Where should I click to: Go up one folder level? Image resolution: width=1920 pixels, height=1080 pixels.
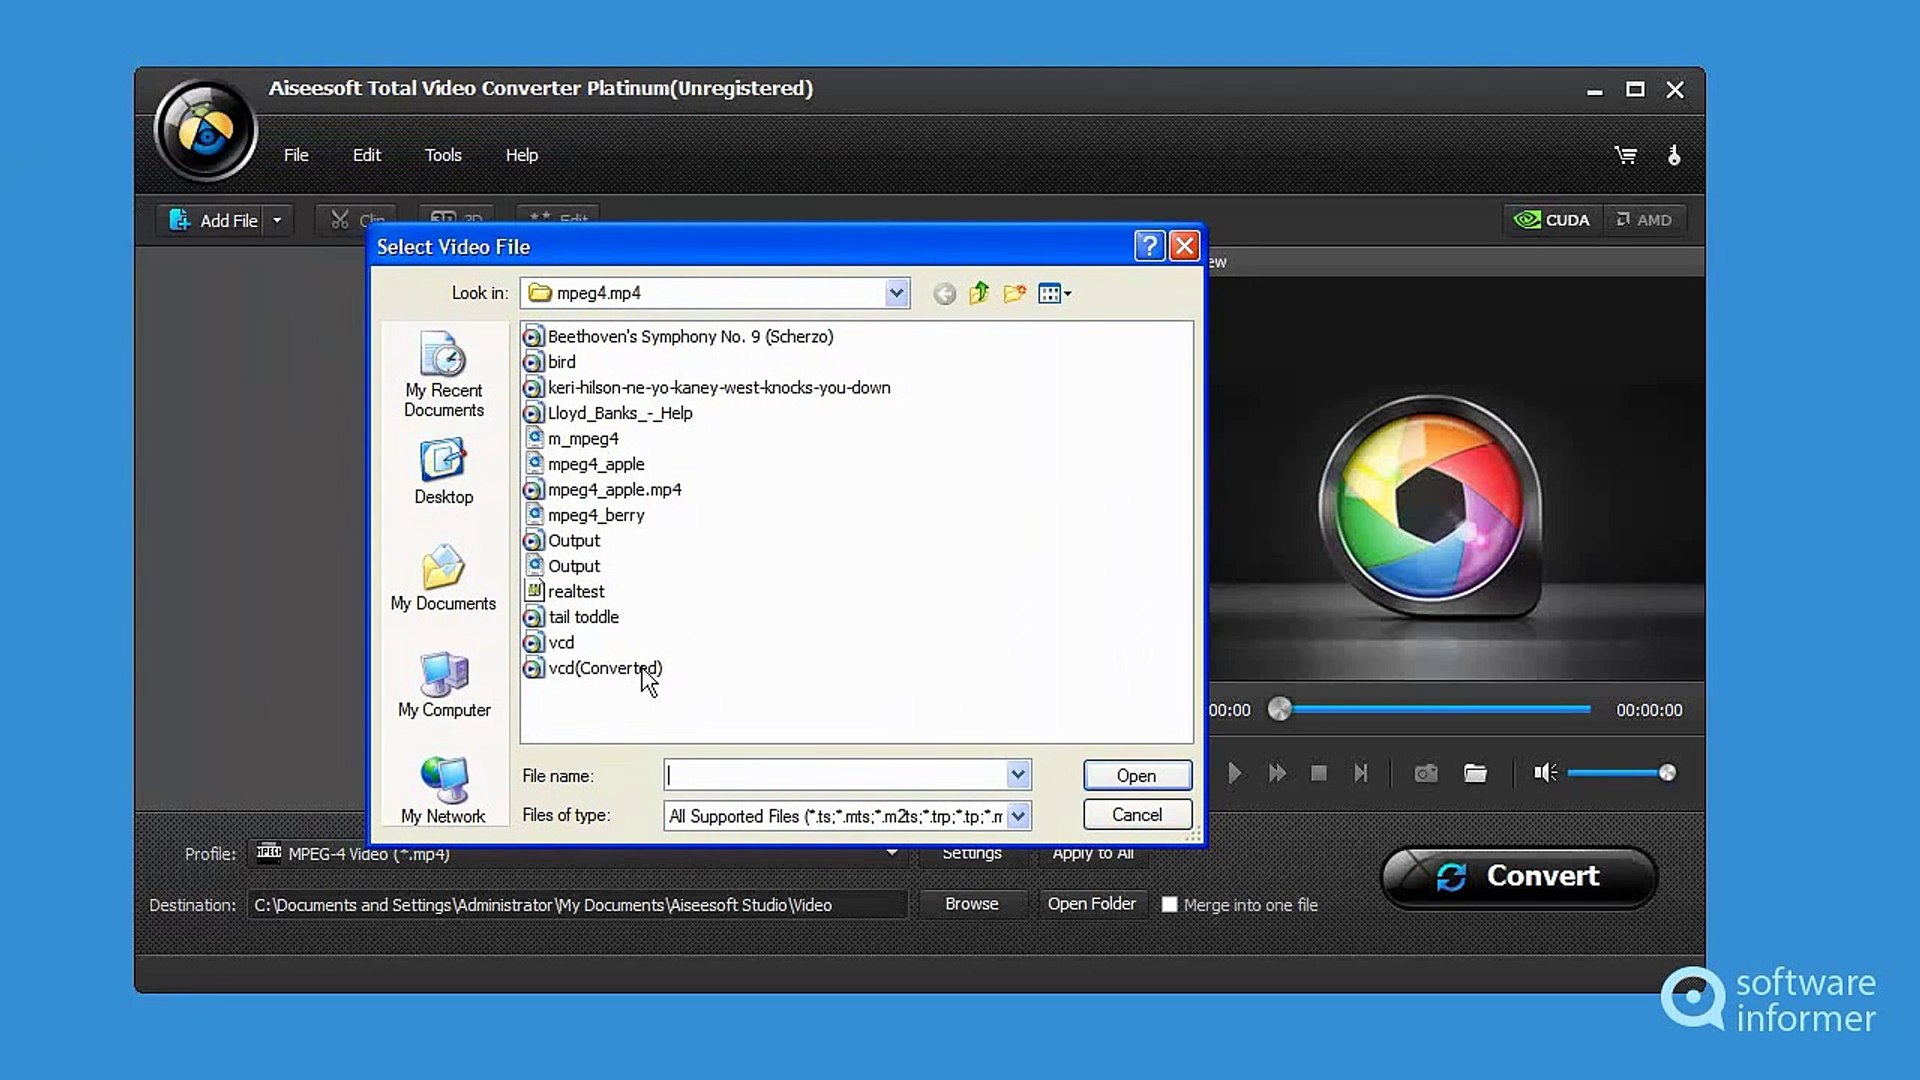[x=979, y=293]
